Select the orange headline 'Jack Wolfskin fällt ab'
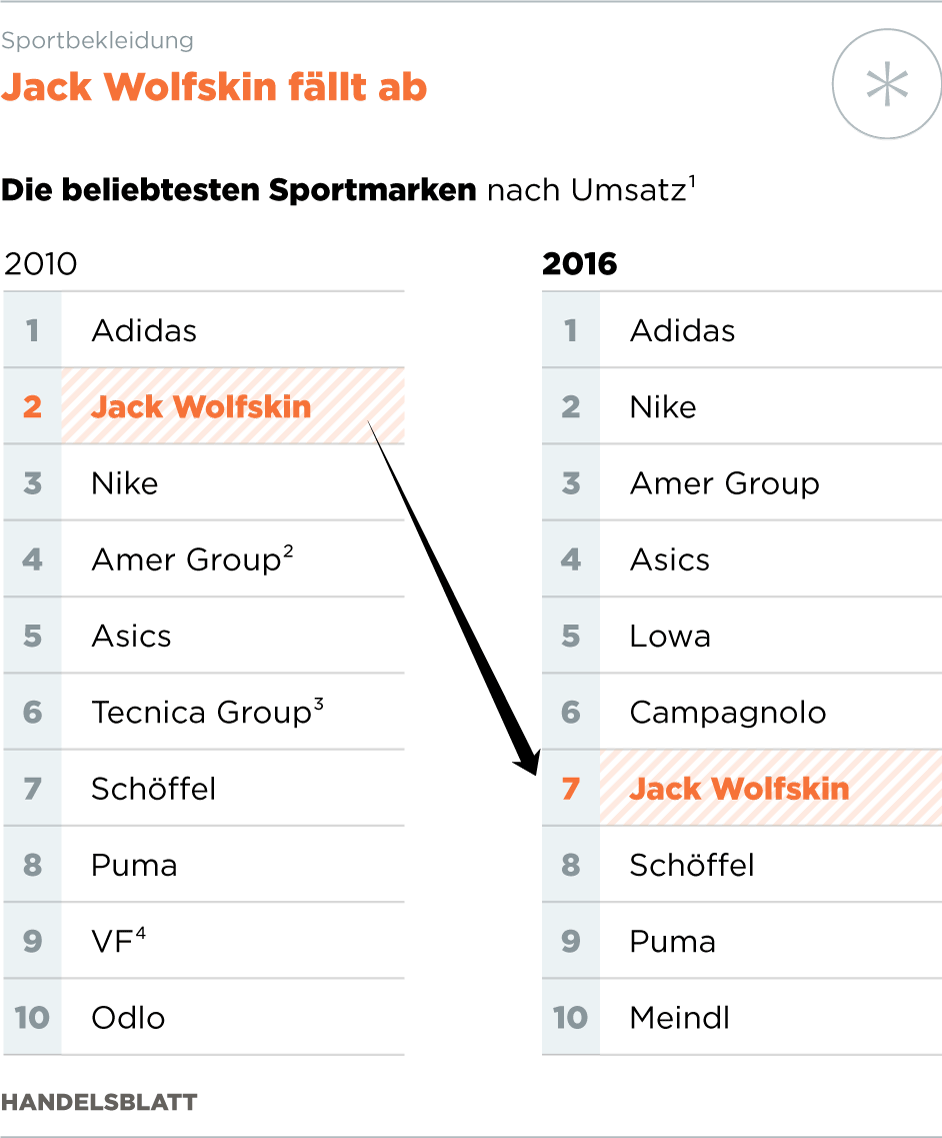This screenshot has width=942, height=1138. pos(214,88)
